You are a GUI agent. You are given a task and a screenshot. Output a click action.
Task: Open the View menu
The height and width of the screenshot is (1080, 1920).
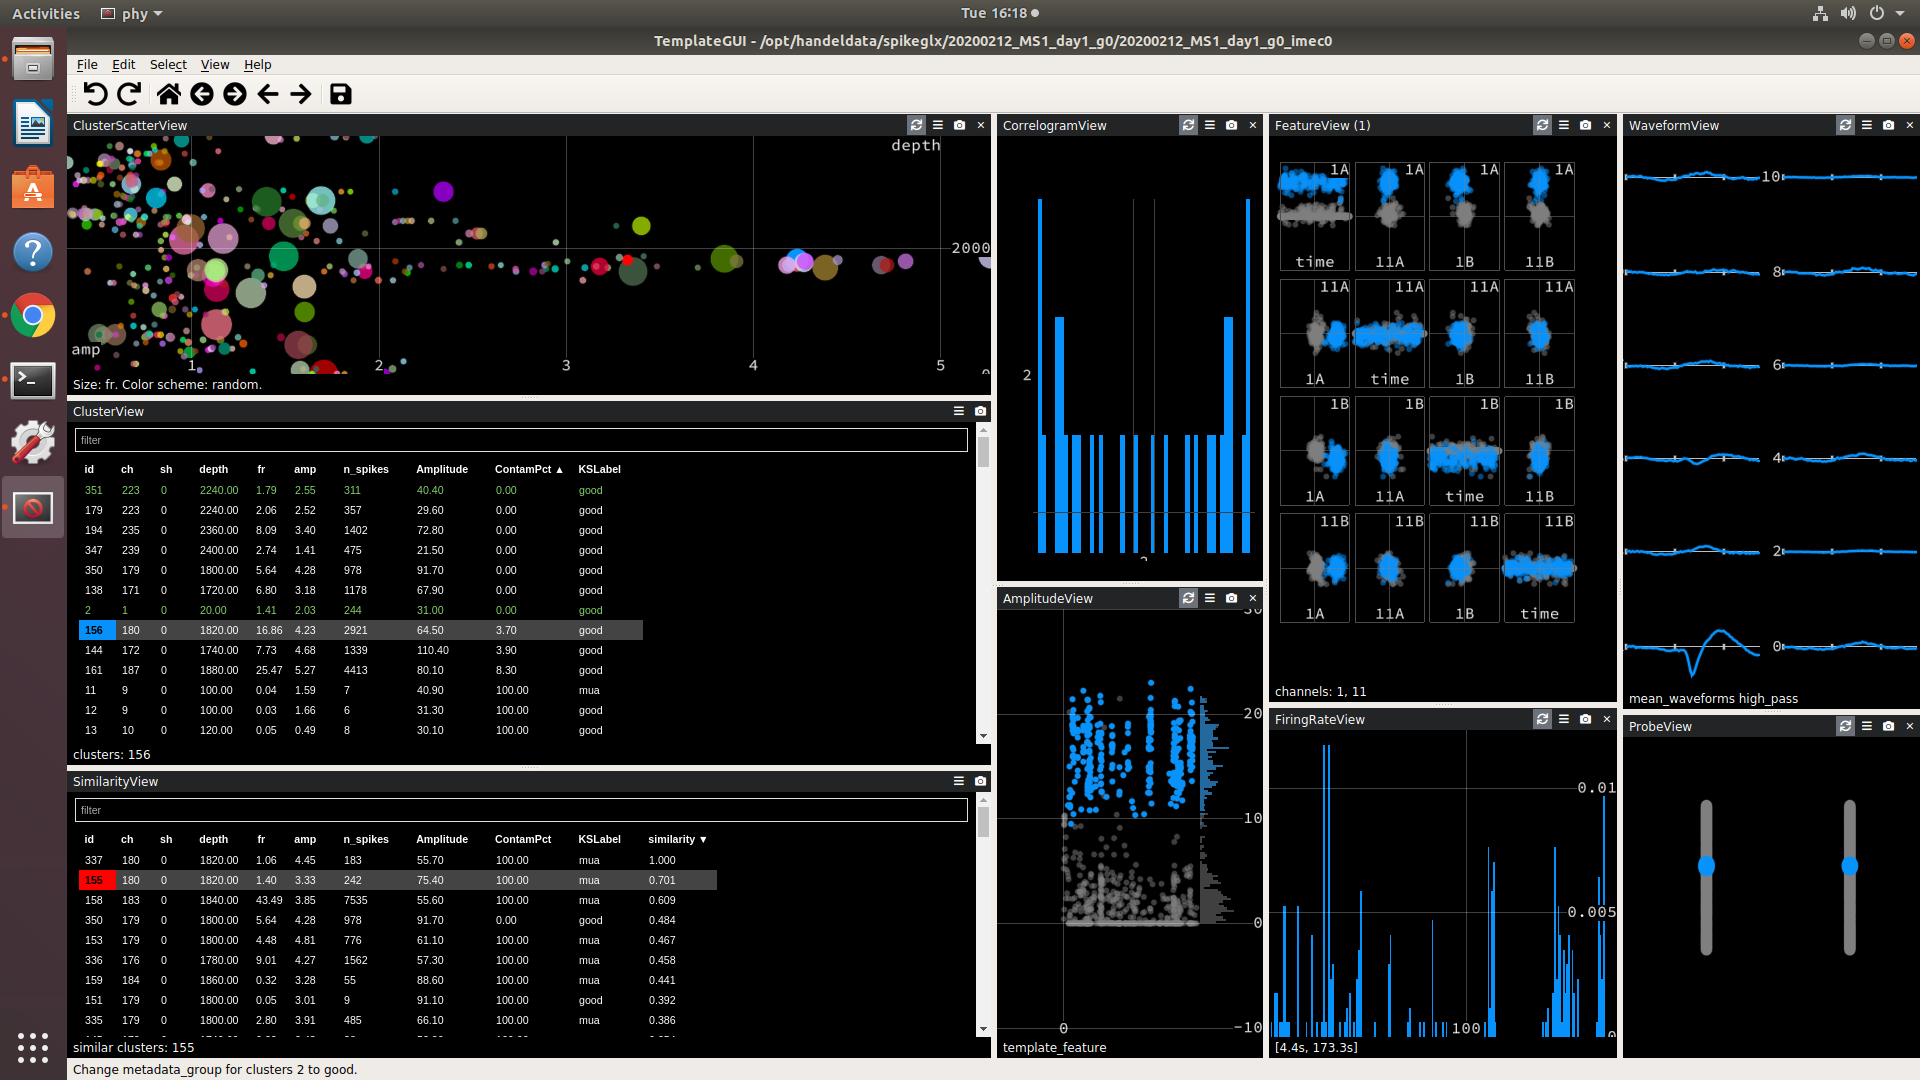coord(215,64)
